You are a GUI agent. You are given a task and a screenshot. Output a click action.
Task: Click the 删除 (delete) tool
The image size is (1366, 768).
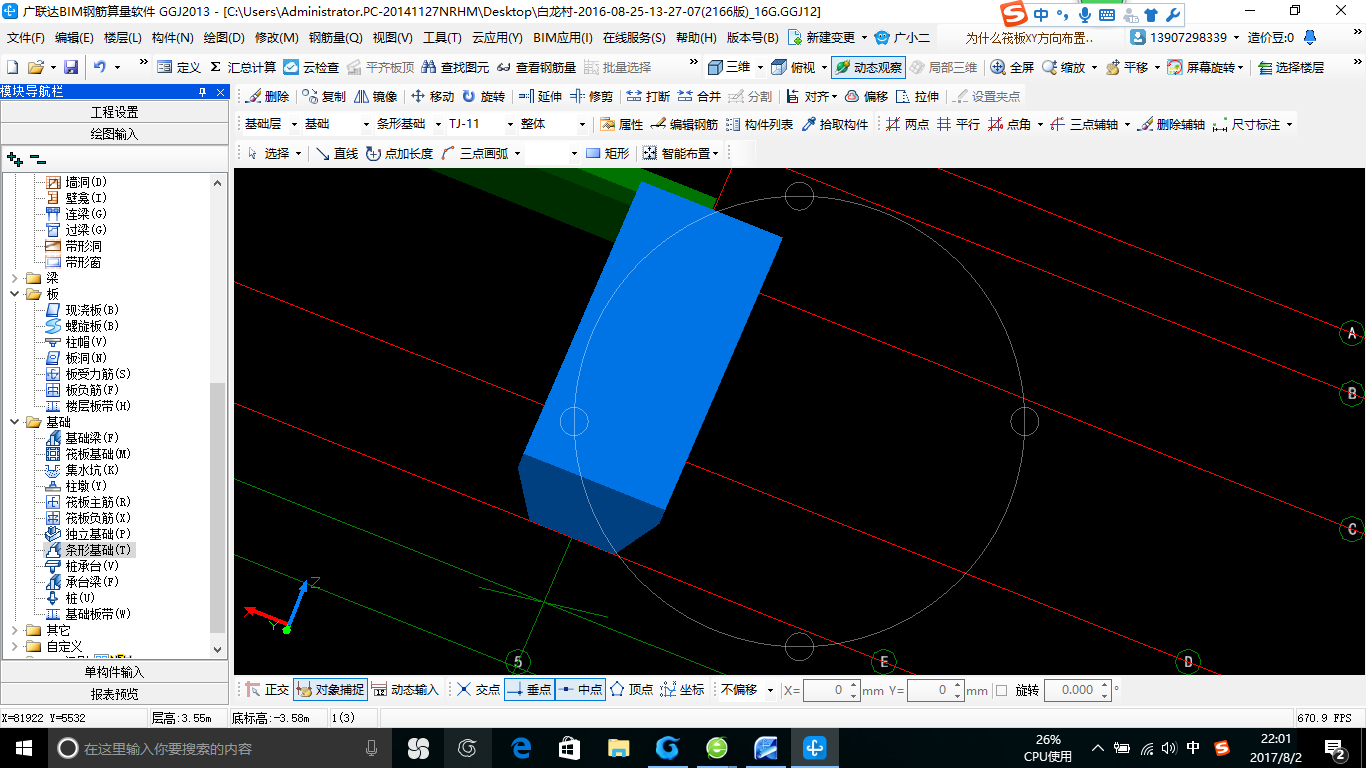click(267, 97)
